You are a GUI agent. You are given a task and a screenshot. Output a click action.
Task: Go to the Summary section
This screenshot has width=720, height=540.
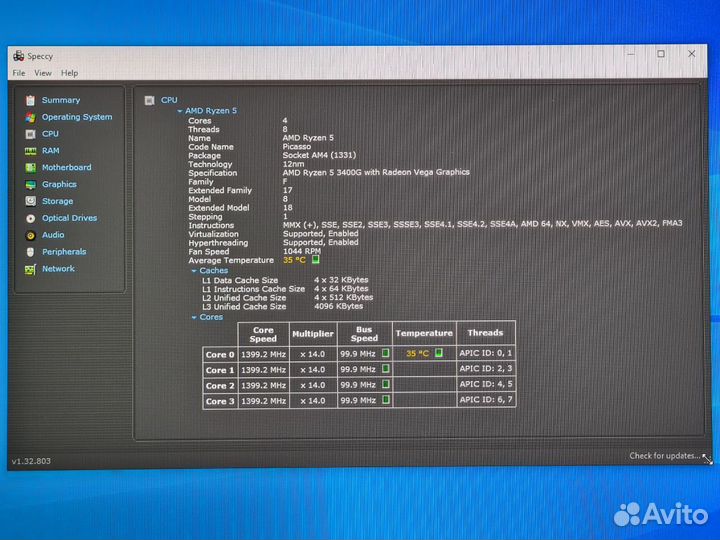click(61, 100)
